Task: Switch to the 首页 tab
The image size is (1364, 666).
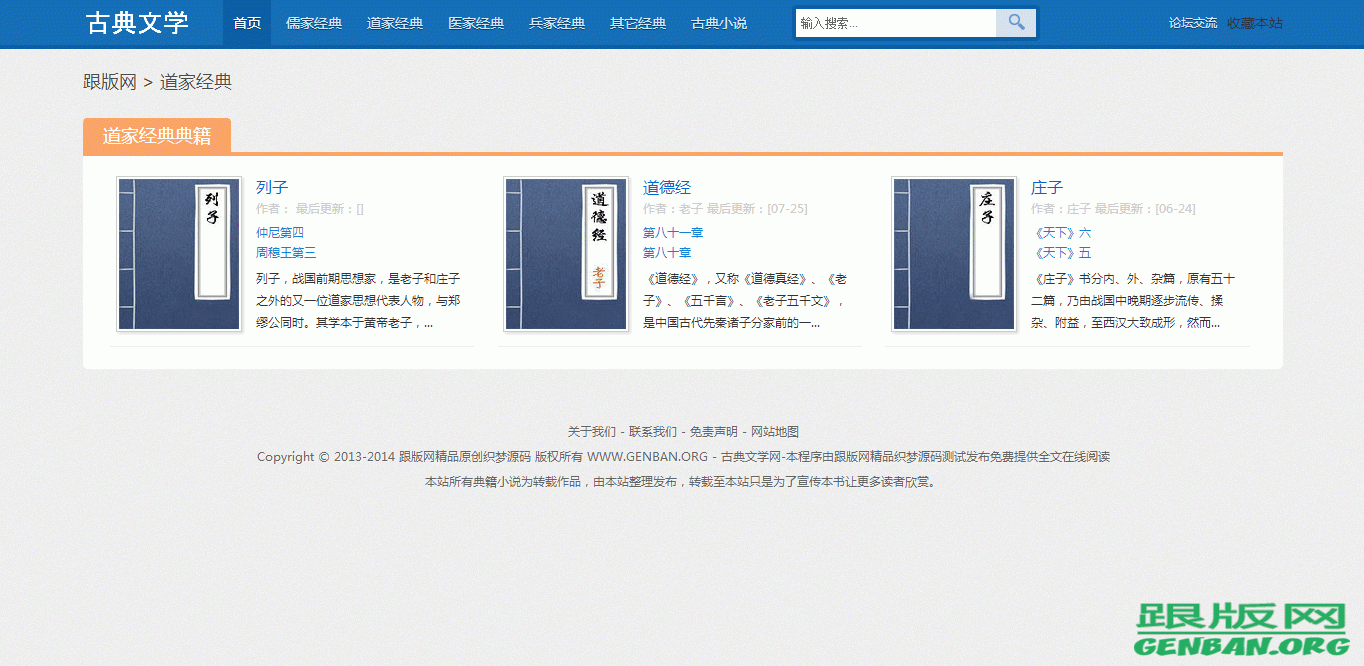Action: [x=246, y=23]
